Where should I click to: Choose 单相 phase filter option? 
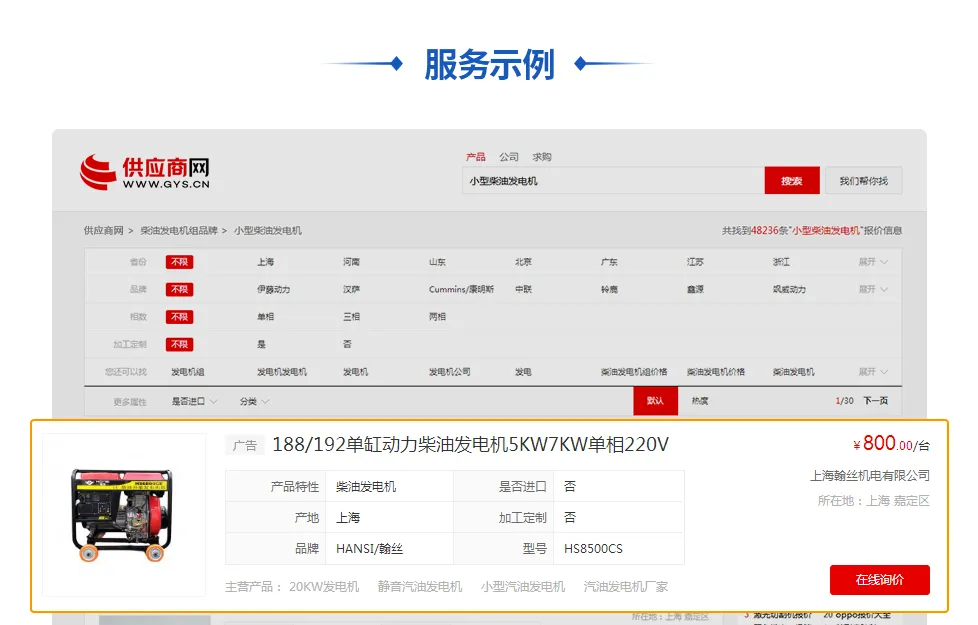[266, 317]
